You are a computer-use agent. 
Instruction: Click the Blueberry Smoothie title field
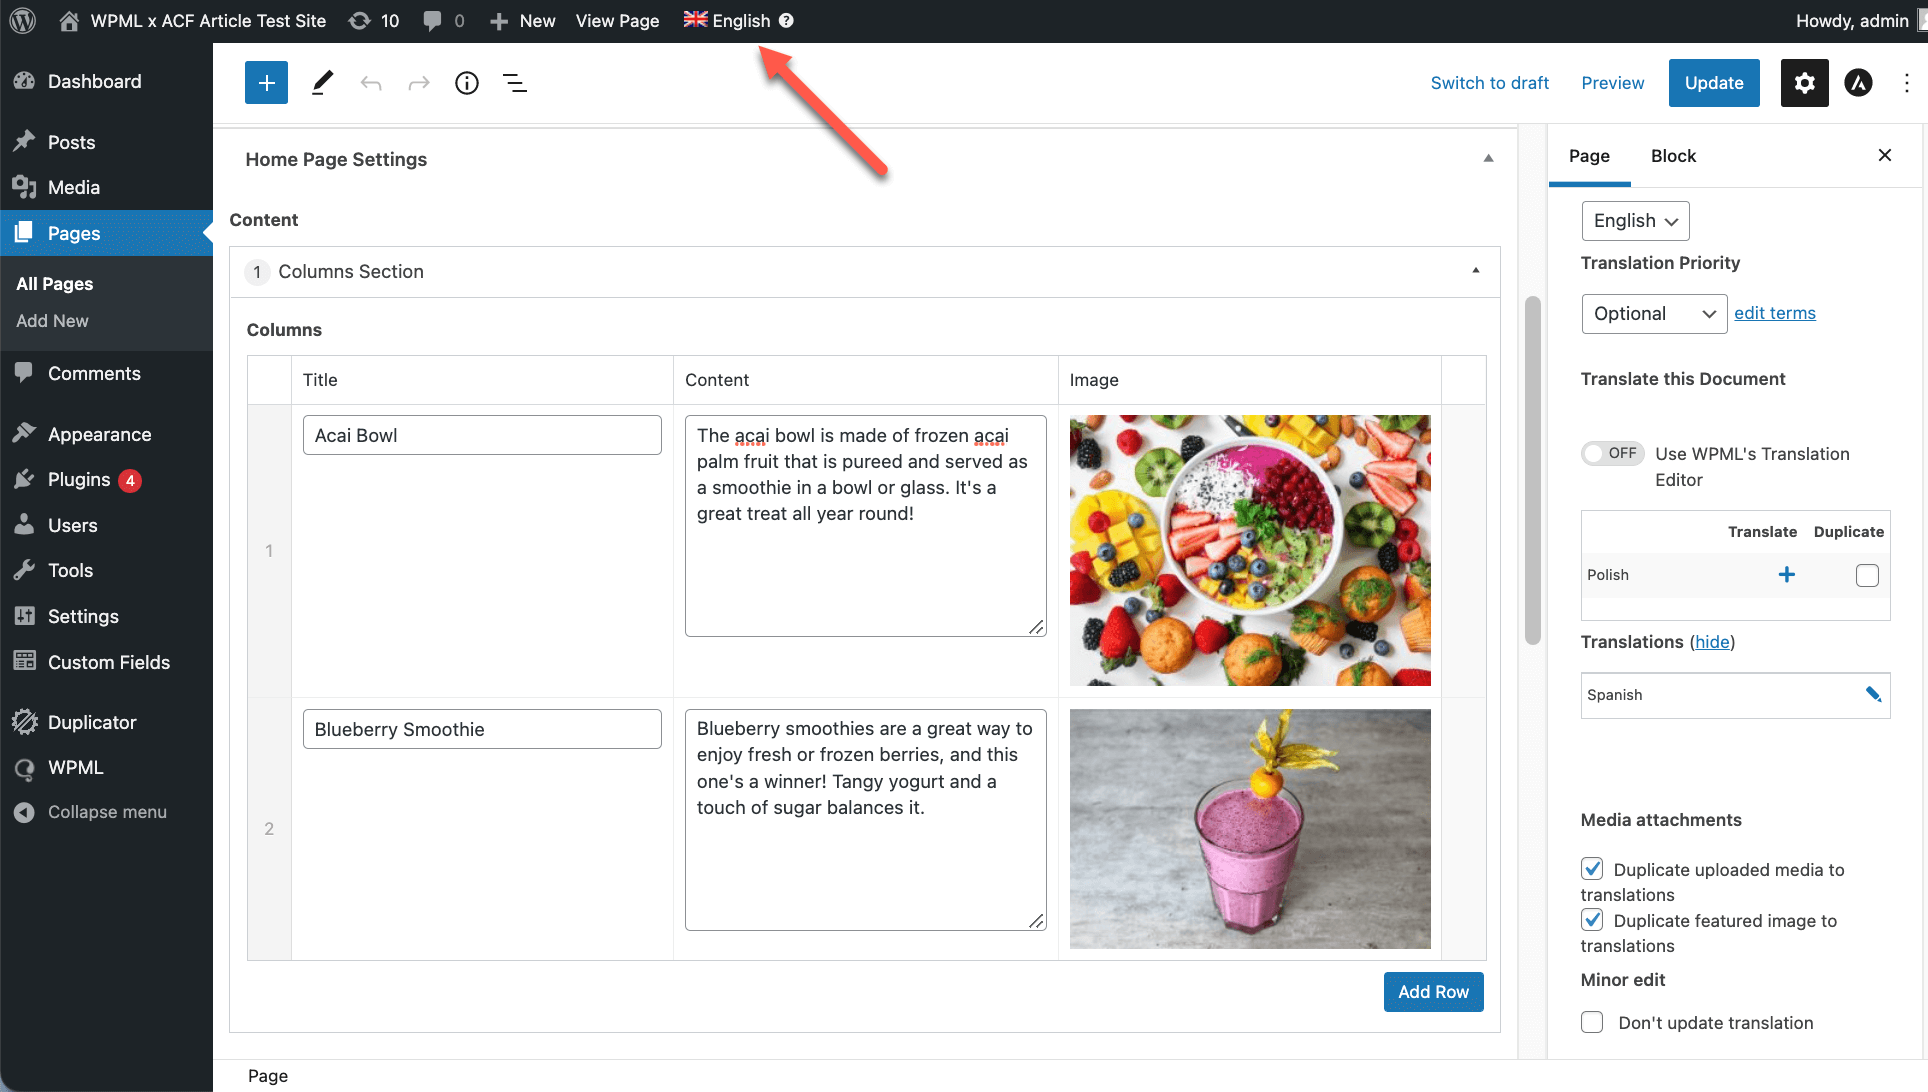tap(482, 729)
